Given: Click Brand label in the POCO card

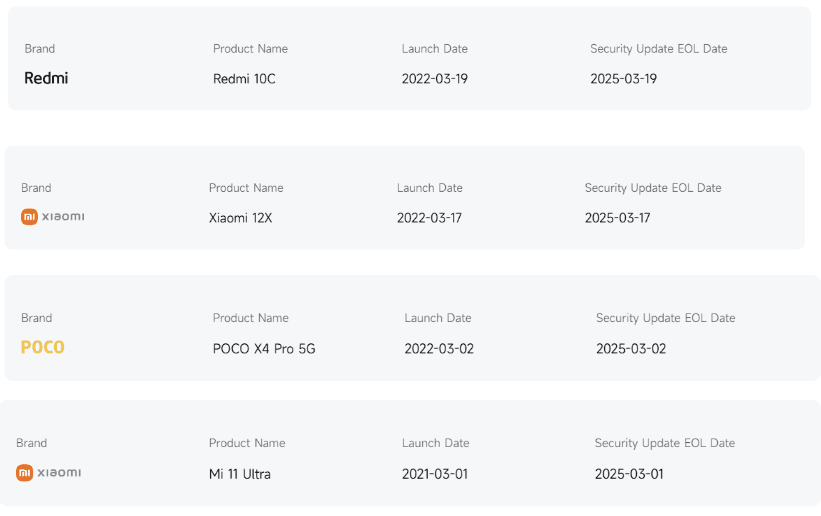Looking at the screenshot, I should pos(36,318).
